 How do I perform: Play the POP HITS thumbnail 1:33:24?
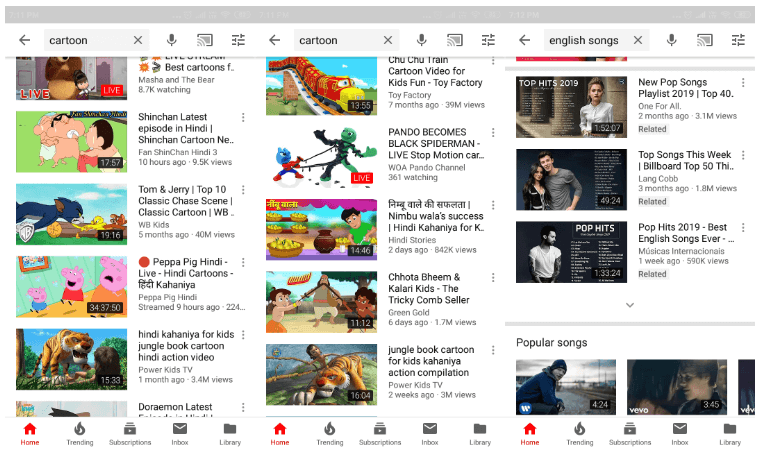[x=571, y=252]
